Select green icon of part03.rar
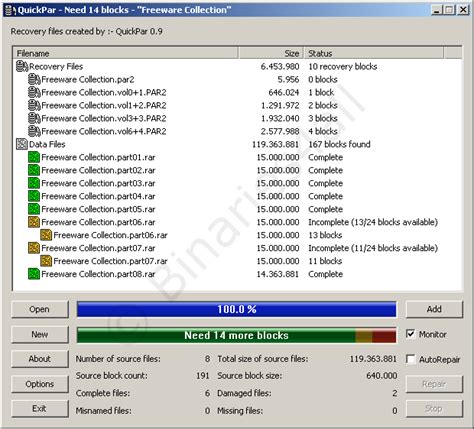The image size is (474, 429). [x=34, y=183]
